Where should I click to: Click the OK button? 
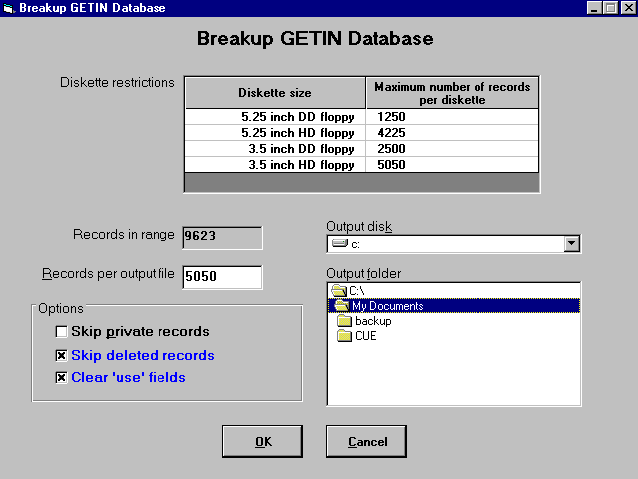point(262,442)
